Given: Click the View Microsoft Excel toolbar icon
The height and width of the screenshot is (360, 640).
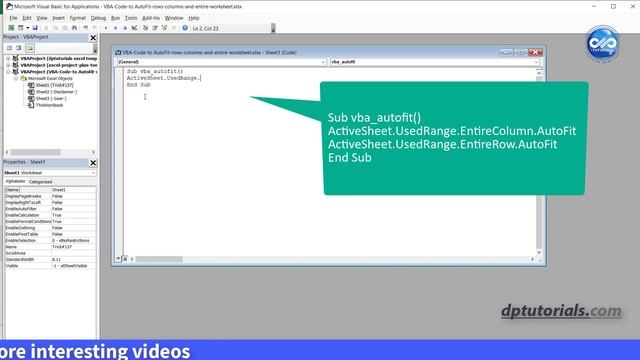Looking at the screenshot, I should (x=11, y=28).
